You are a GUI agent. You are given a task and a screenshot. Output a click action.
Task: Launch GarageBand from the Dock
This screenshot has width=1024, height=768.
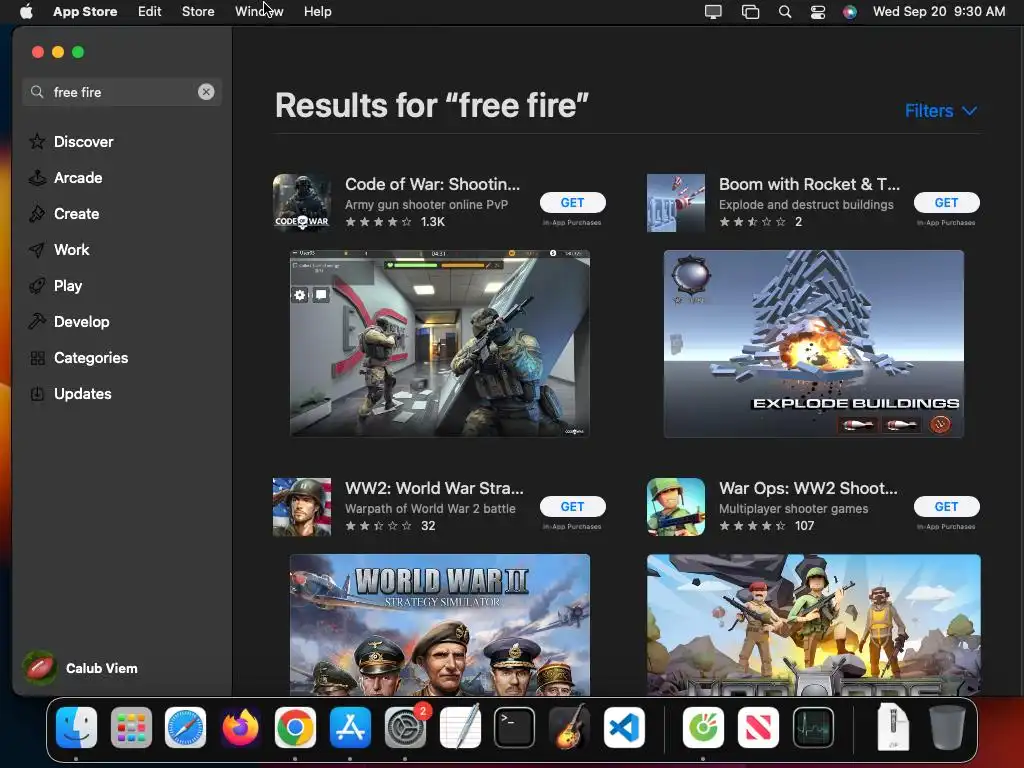[569, 728]
